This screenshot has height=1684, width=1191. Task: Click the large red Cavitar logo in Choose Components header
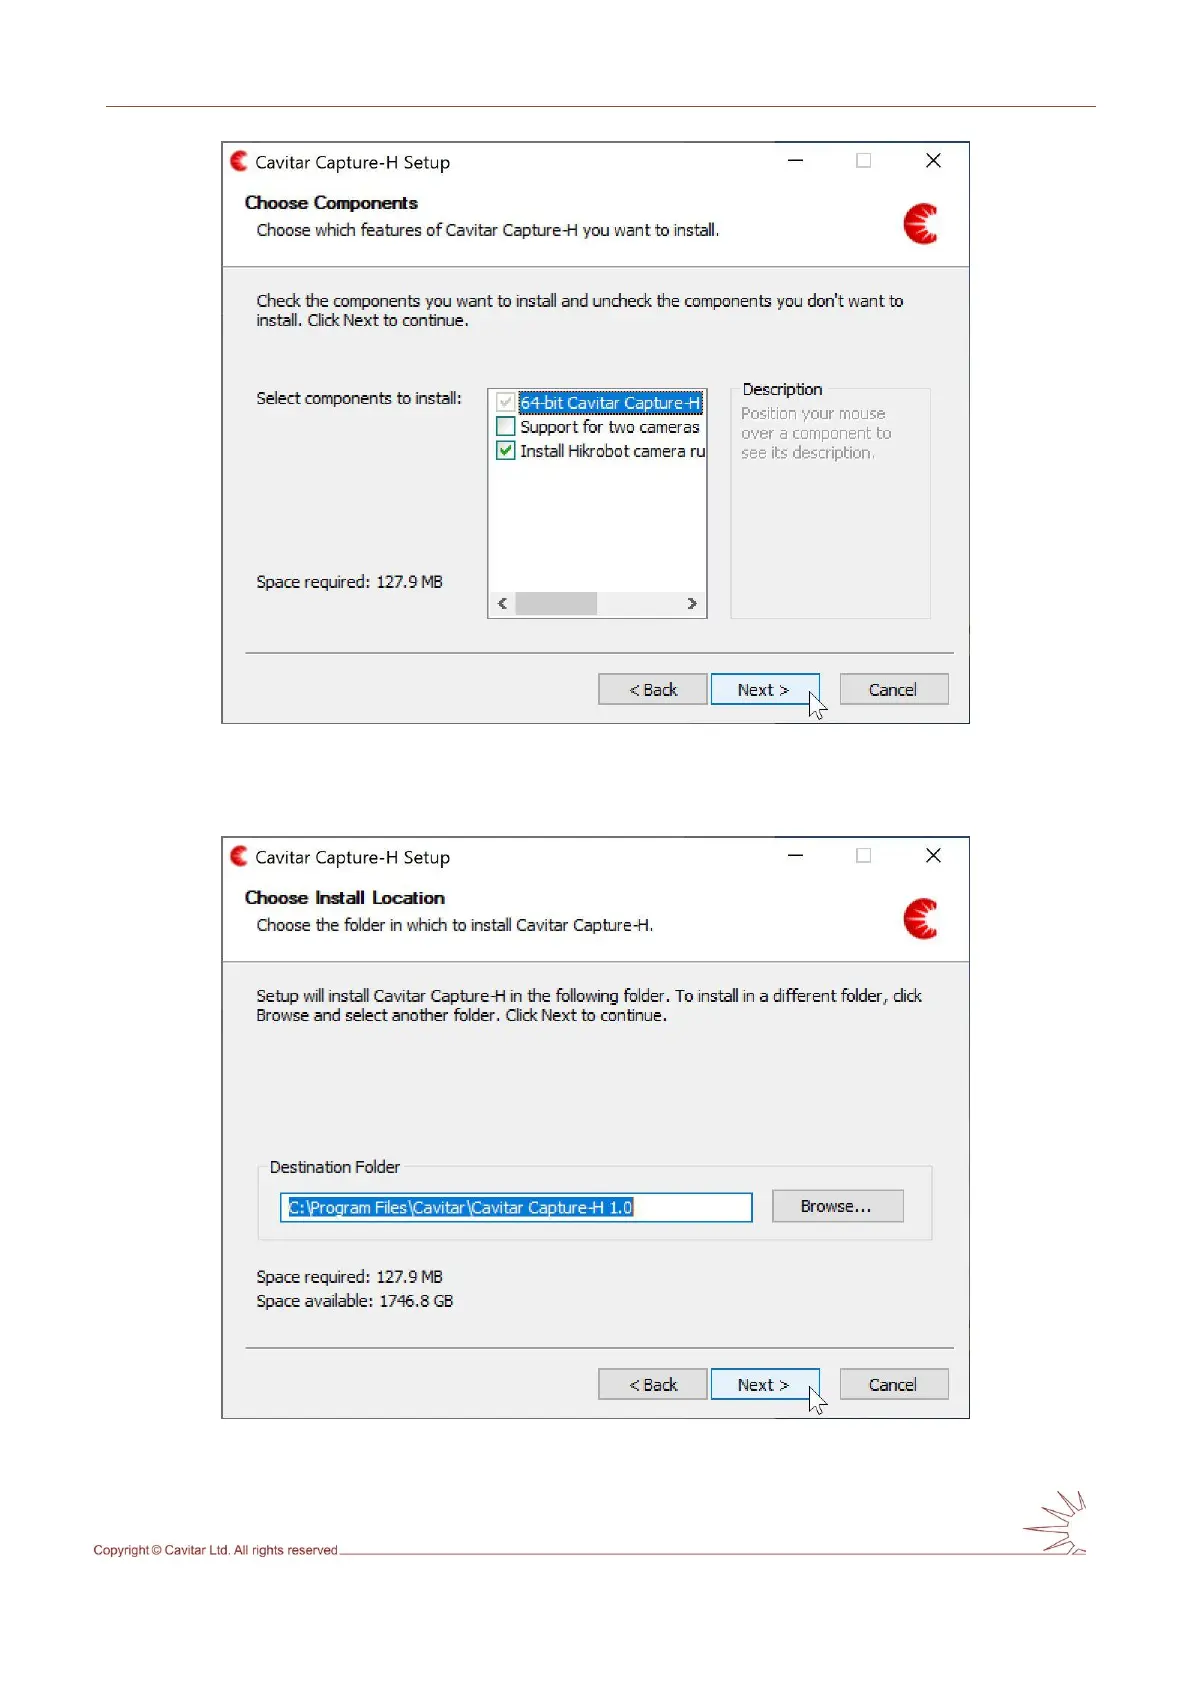(x=920, y=223)
